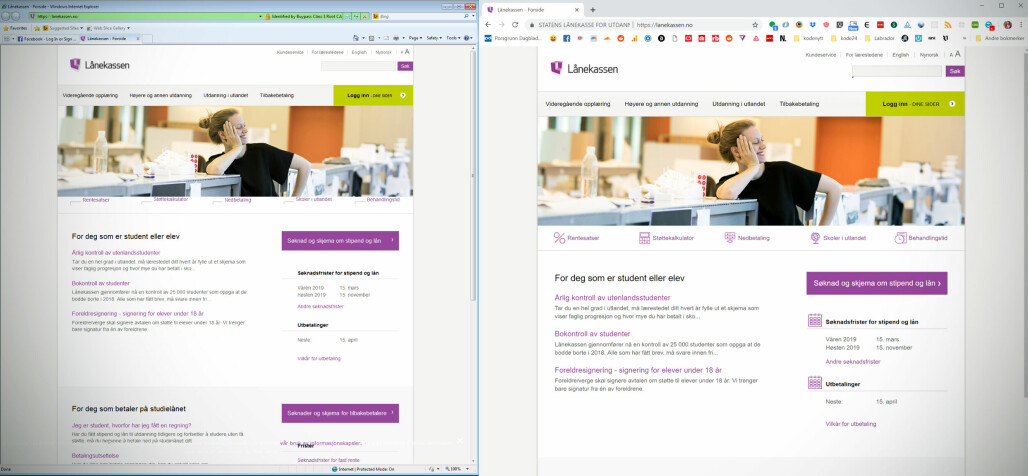Open Logg inn Dine sider in Chrome
This screenshot has width=1028, height=476.
pyautogui.click(x=915, y=104)
